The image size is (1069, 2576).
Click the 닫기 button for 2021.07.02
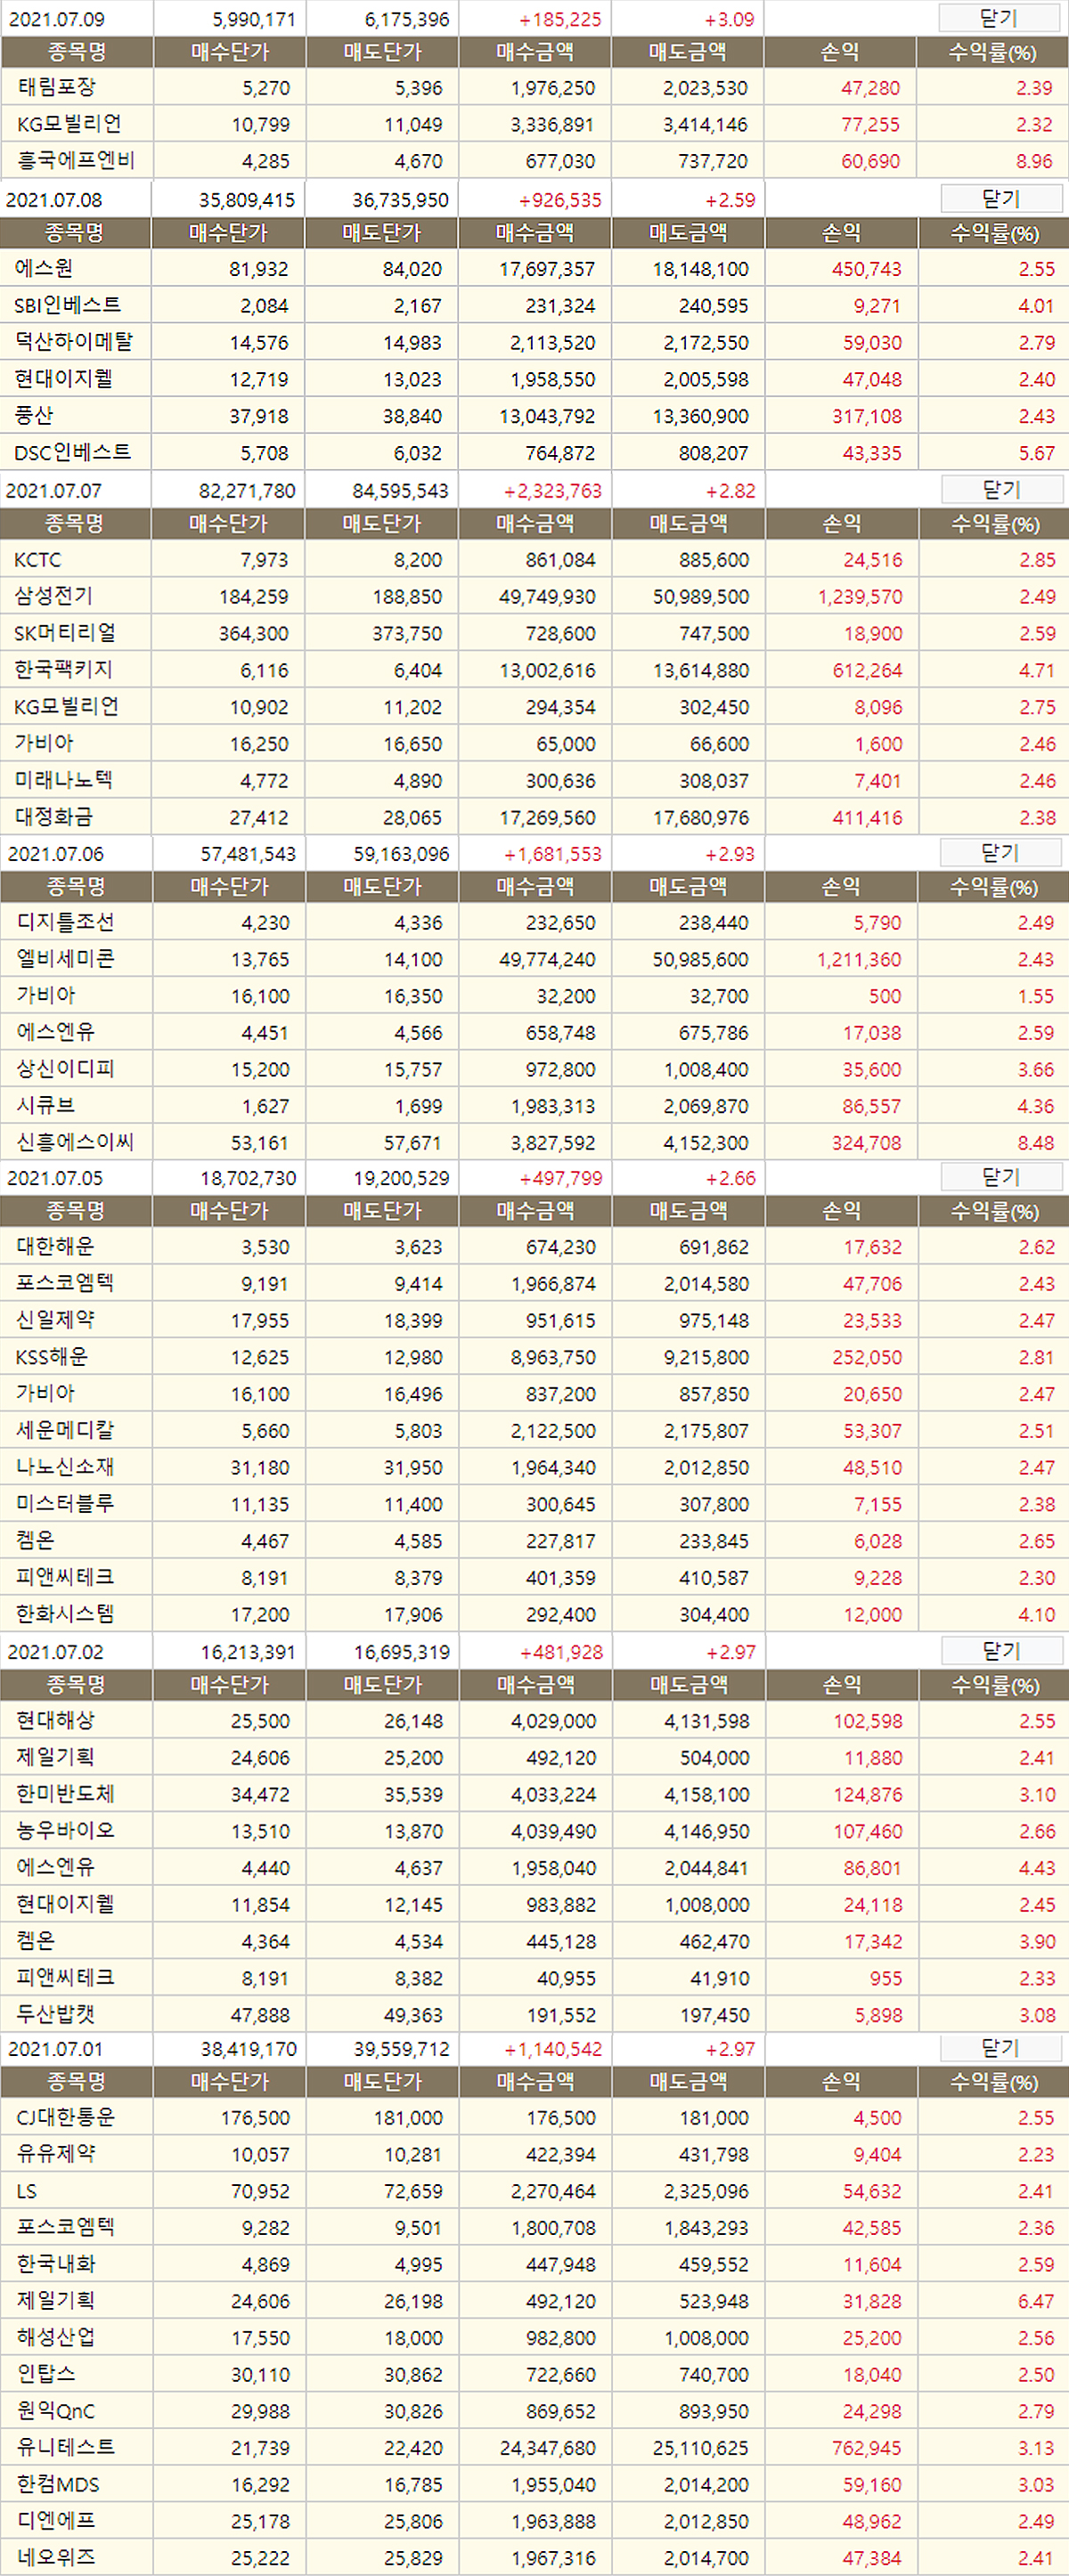1001,1651
